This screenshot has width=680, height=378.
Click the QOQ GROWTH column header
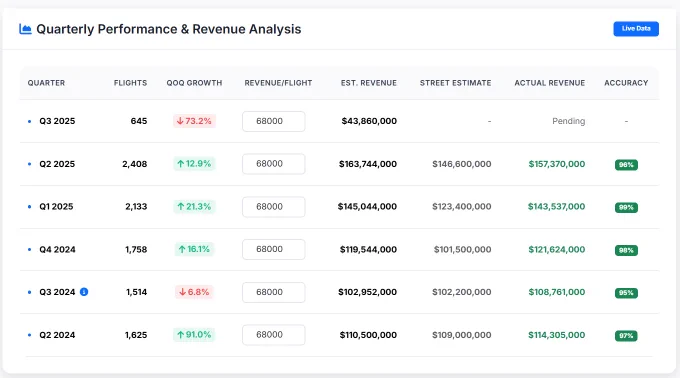(194, 83)
